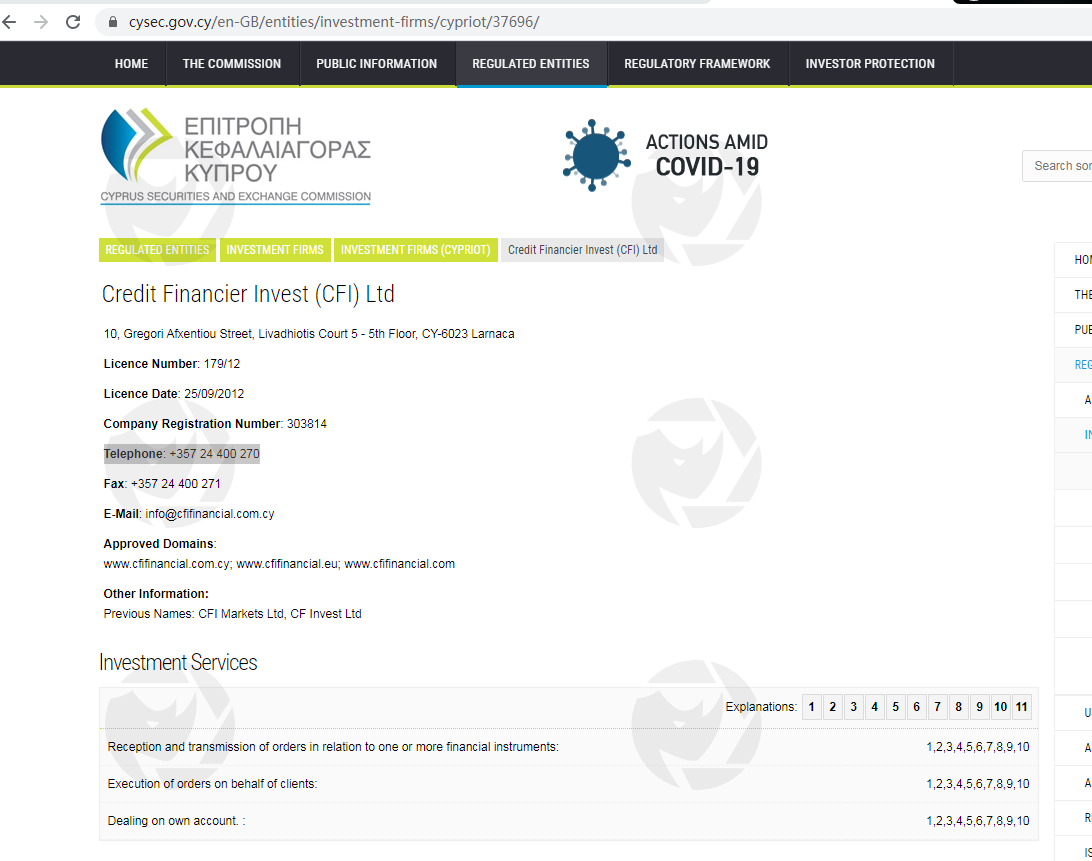Click the site search input field
The height and width of the screenshot is (861, 1092).
[x=1058, y=166]
